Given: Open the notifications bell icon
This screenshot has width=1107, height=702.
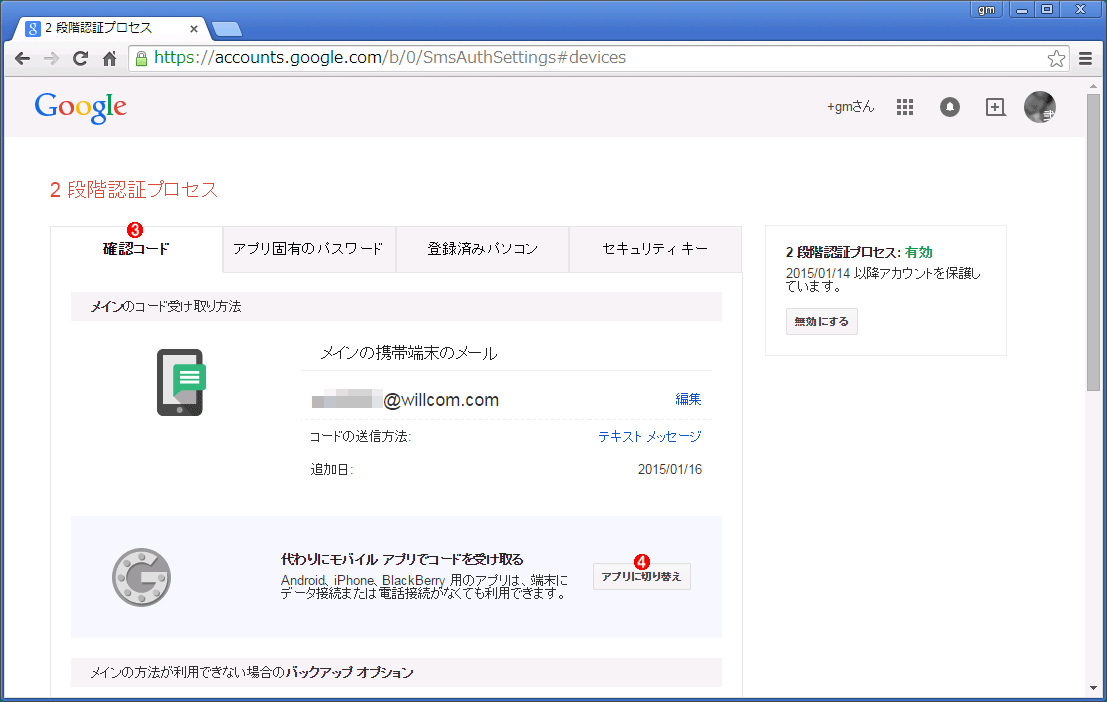Looking at the screenshot, I should 950,107.
